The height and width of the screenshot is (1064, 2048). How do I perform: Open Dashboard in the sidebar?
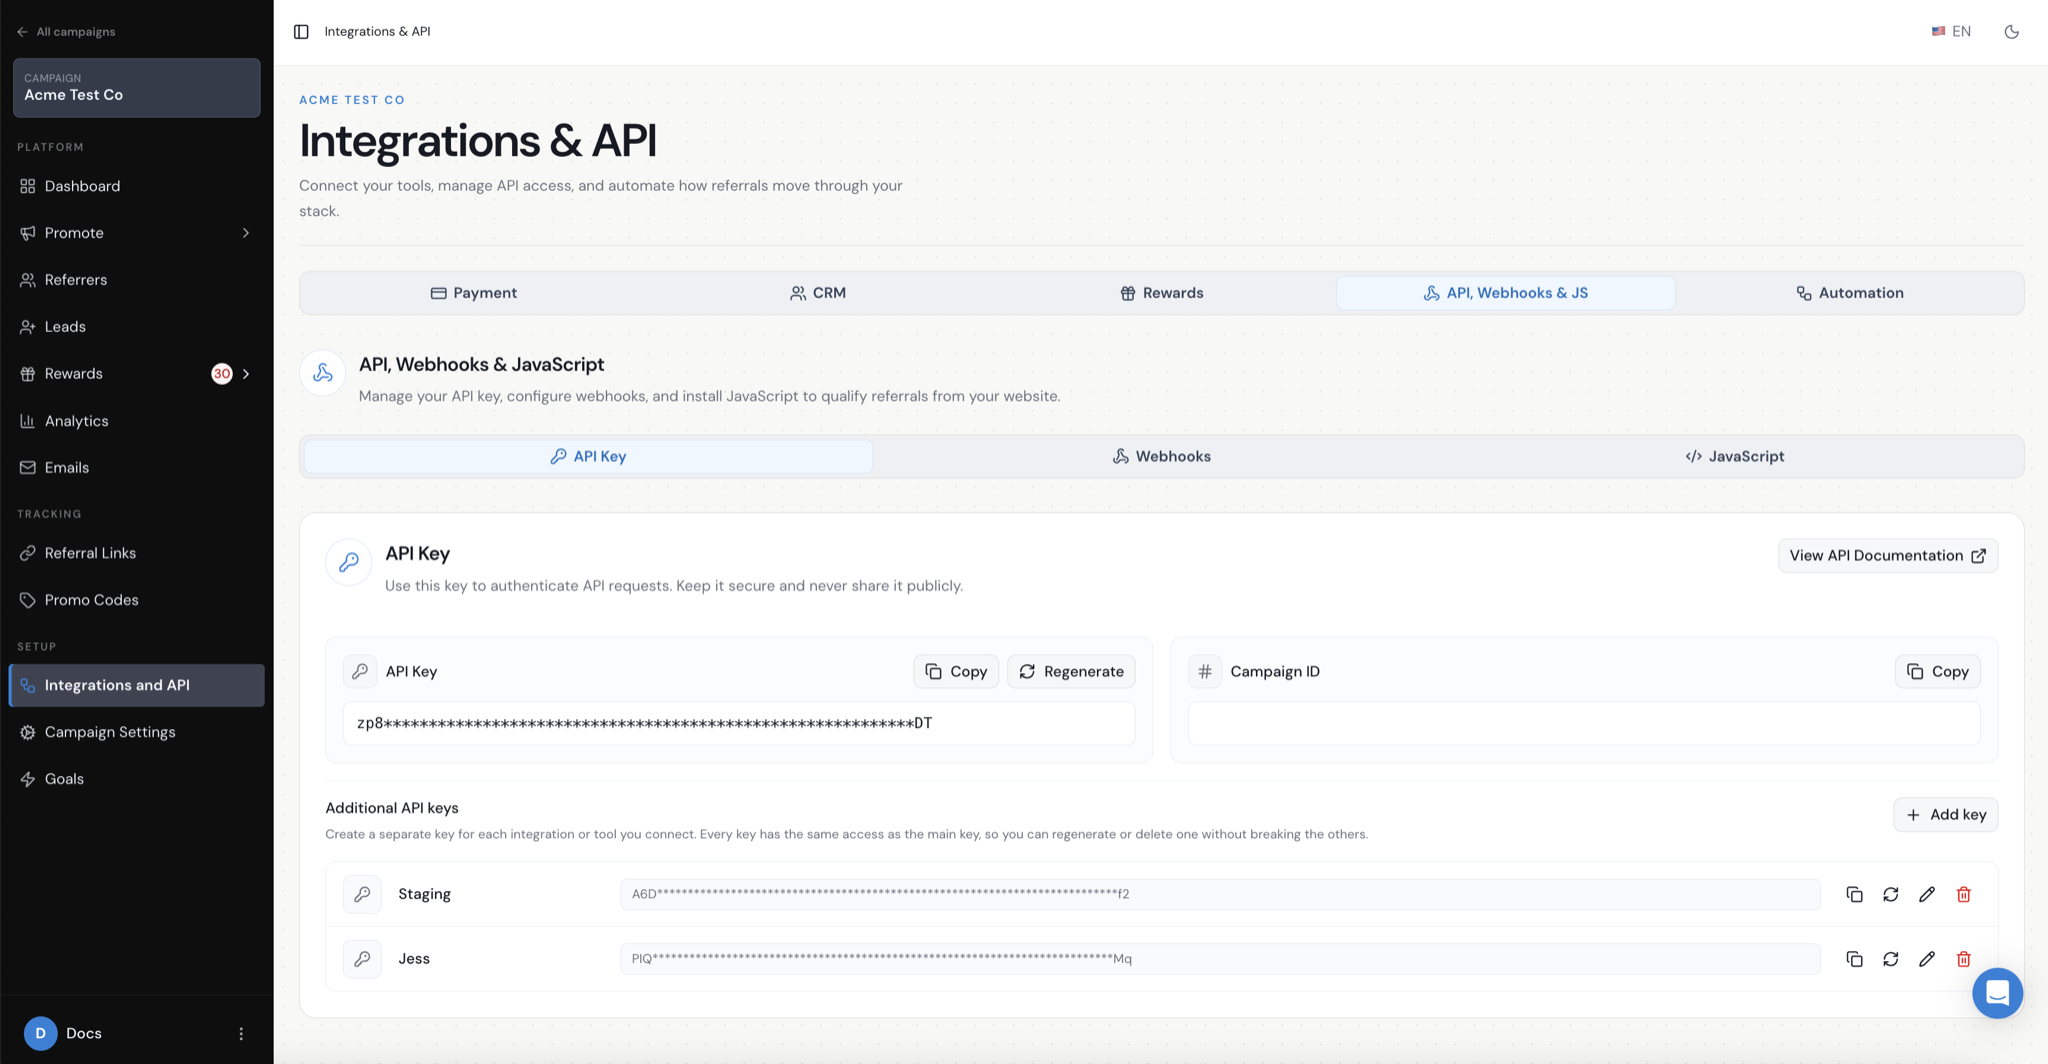137,186
